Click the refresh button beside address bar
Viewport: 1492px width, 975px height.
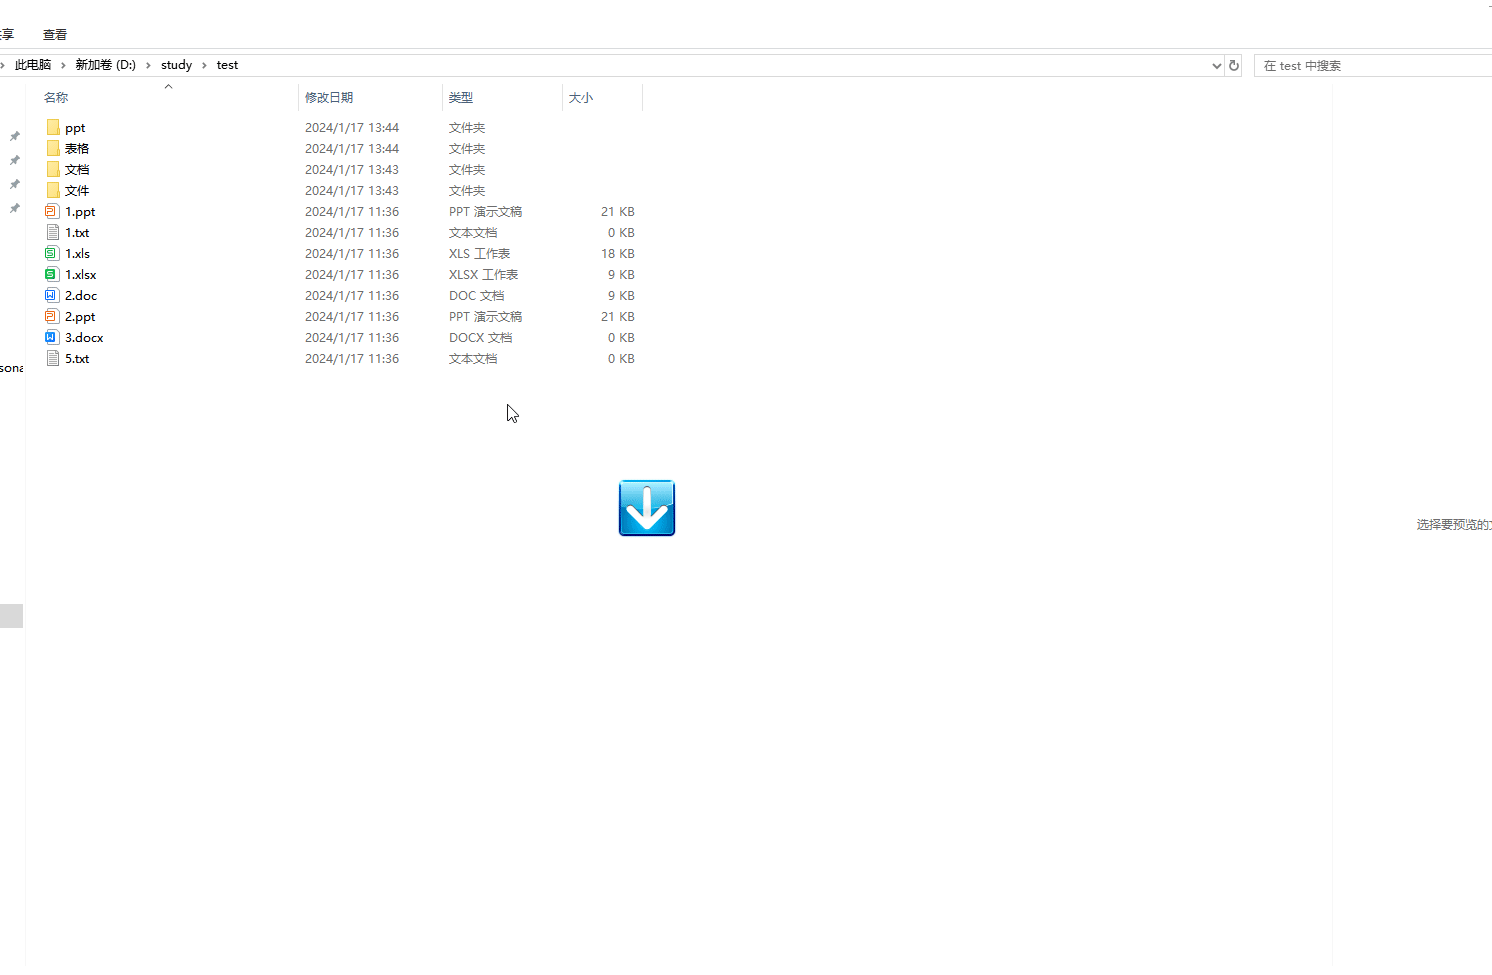(1234, 66)
